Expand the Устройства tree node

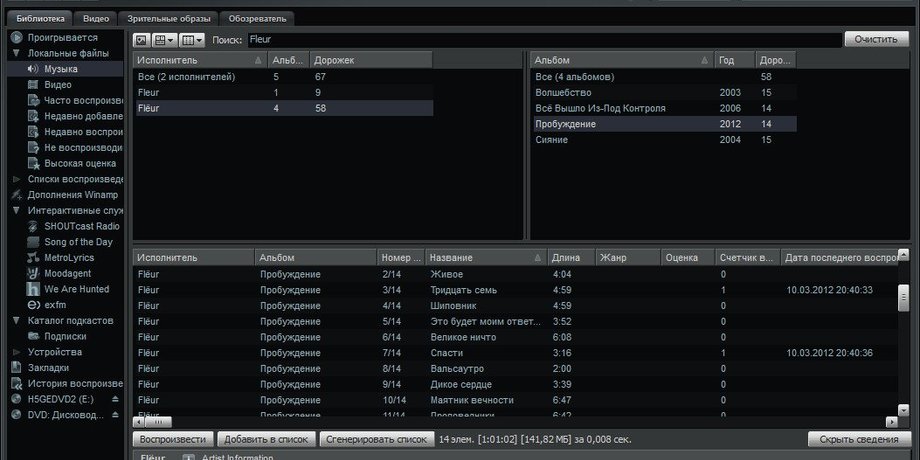[x=16, y=352]
